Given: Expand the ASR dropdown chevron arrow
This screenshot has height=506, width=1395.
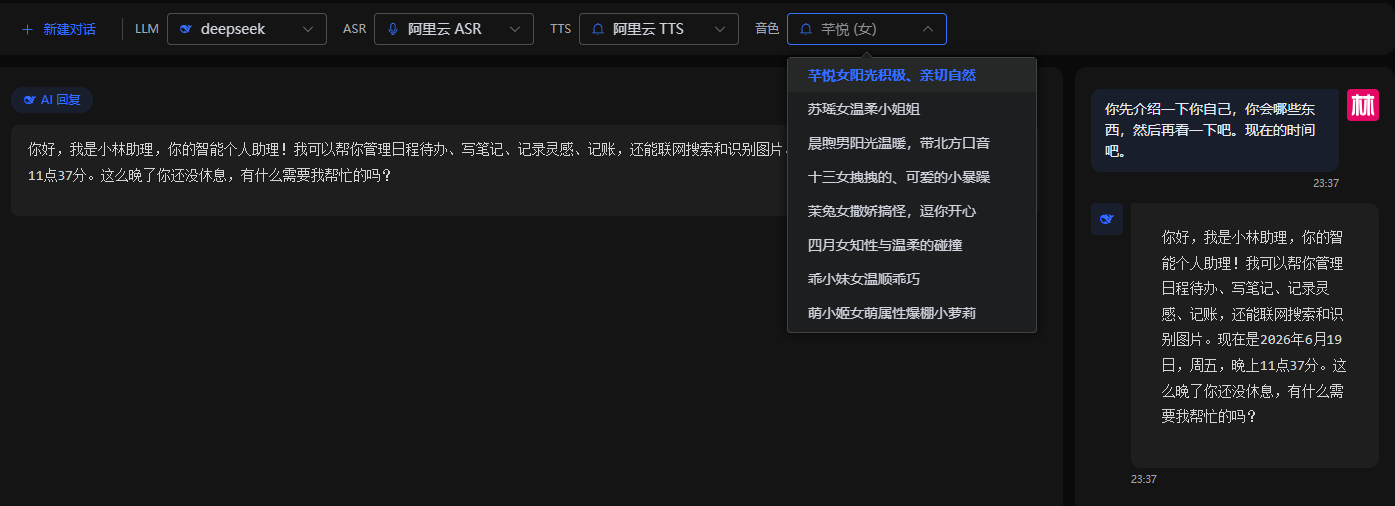Looking at the screenshot, I should [515, 29].
